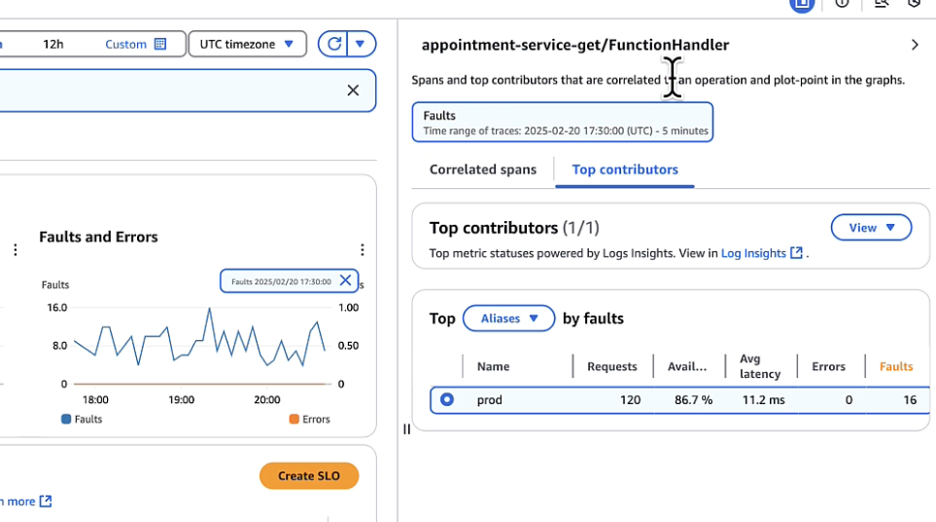936x522 pixels.
Task: Click the calendar icon beside Custom
Action: click(x=160, y=44)
